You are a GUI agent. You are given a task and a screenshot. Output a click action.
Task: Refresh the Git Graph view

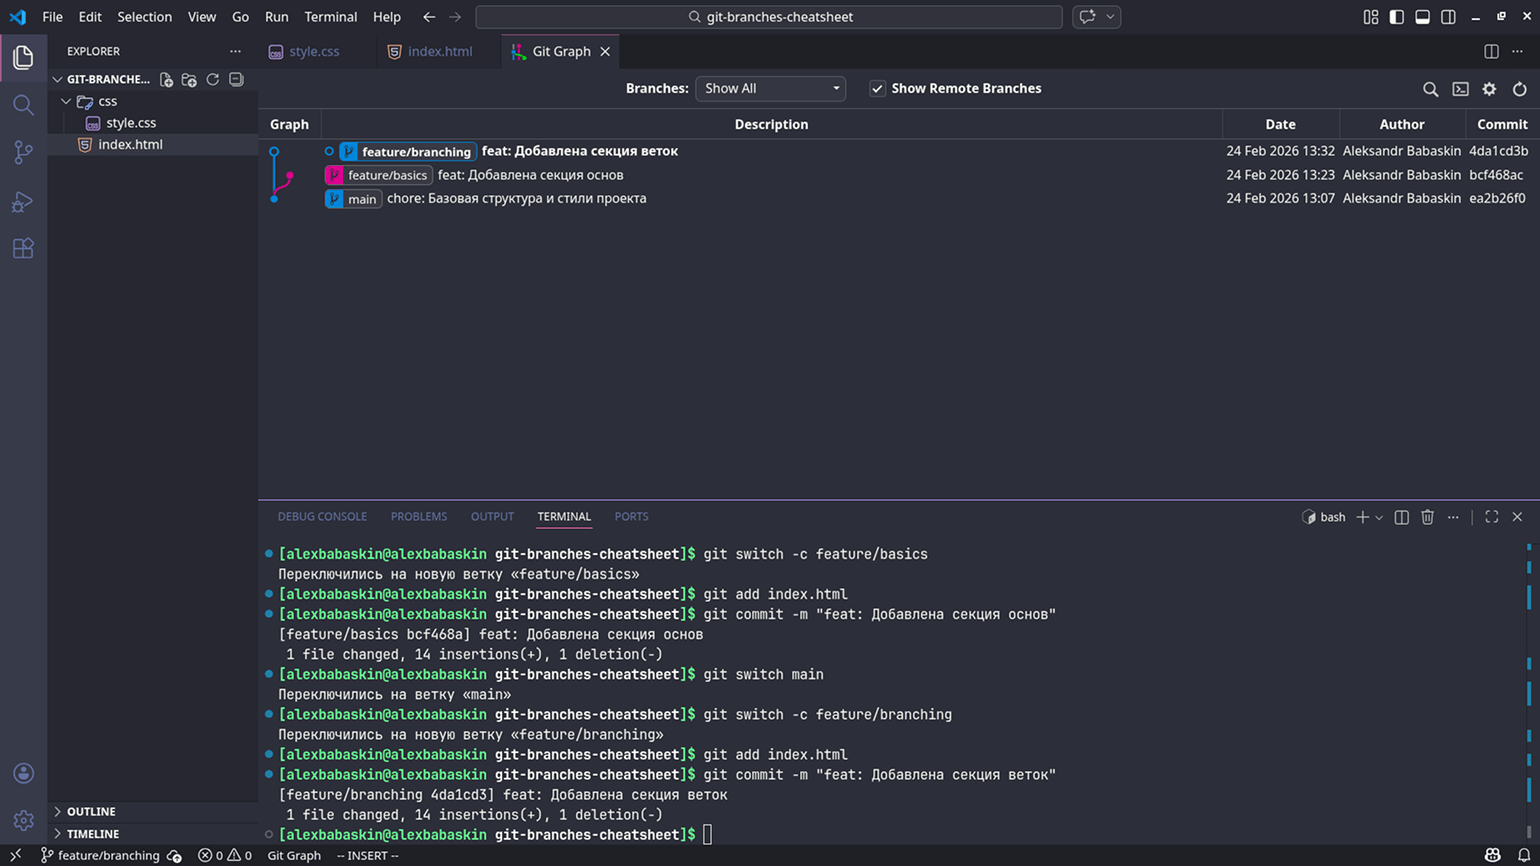click(1519, 89)
